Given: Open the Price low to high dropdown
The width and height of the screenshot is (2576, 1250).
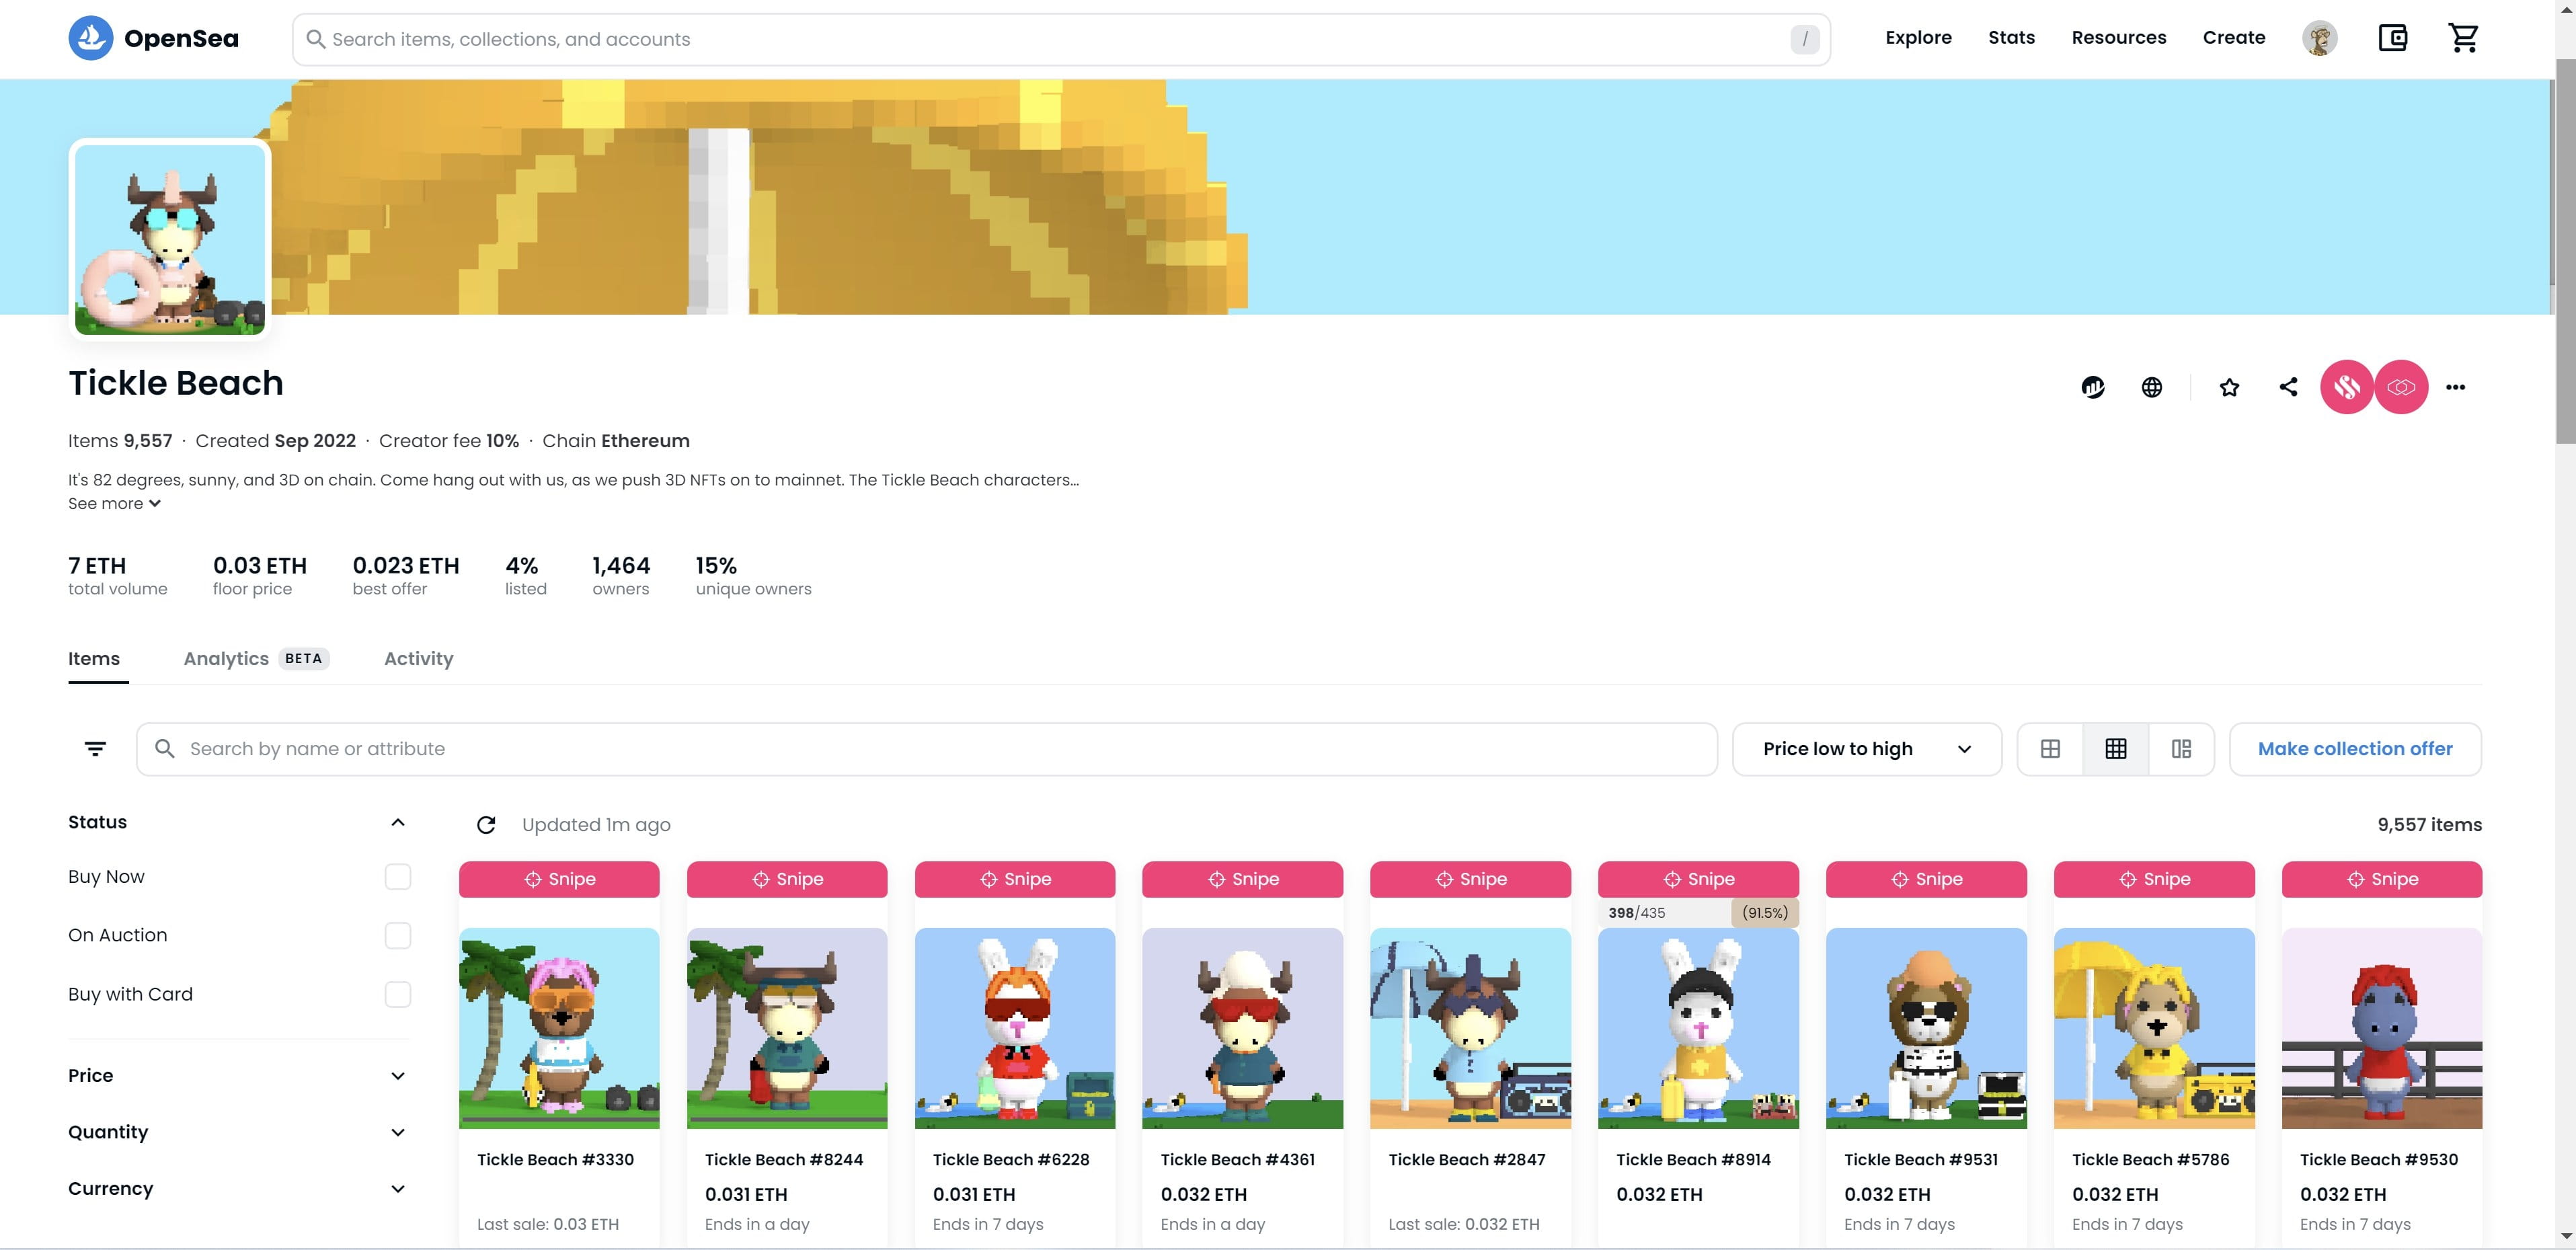Looking at the screenshot, I should coord(1866,749).
